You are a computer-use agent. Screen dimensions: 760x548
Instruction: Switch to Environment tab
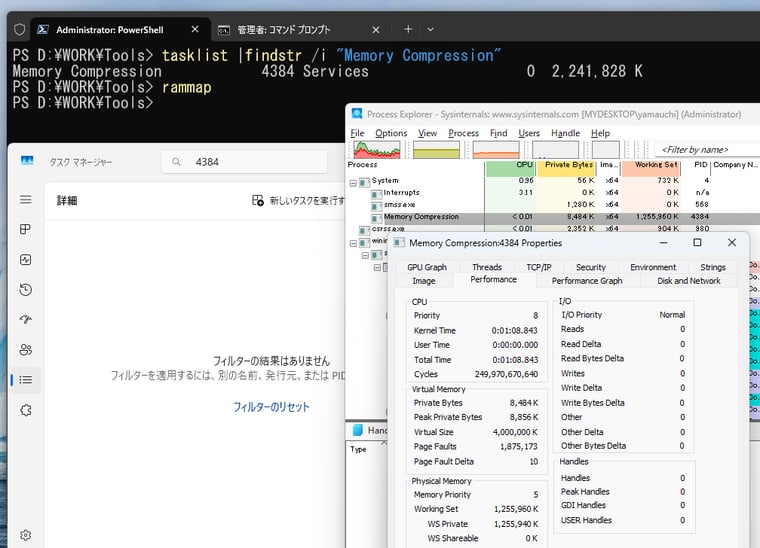click(x=653, y=267)
